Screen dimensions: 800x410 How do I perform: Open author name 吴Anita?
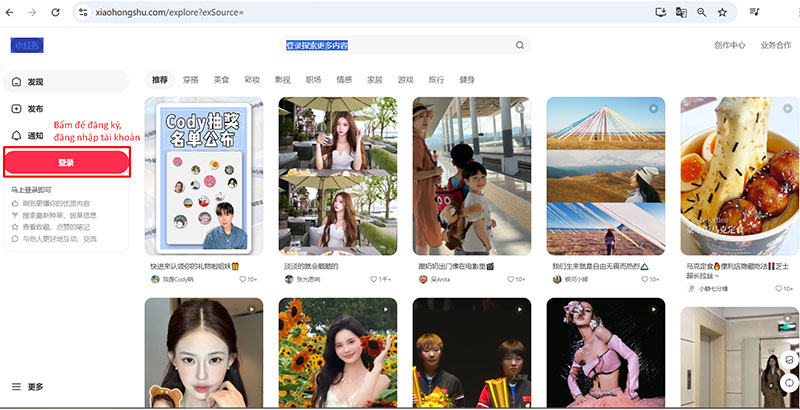pyautogui.click(x=440, y=279)
